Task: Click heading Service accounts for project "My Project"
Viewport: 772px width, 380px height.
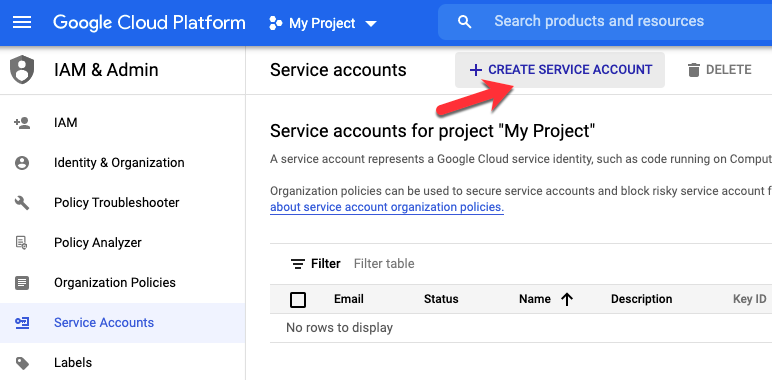Action: pos(433,131)
